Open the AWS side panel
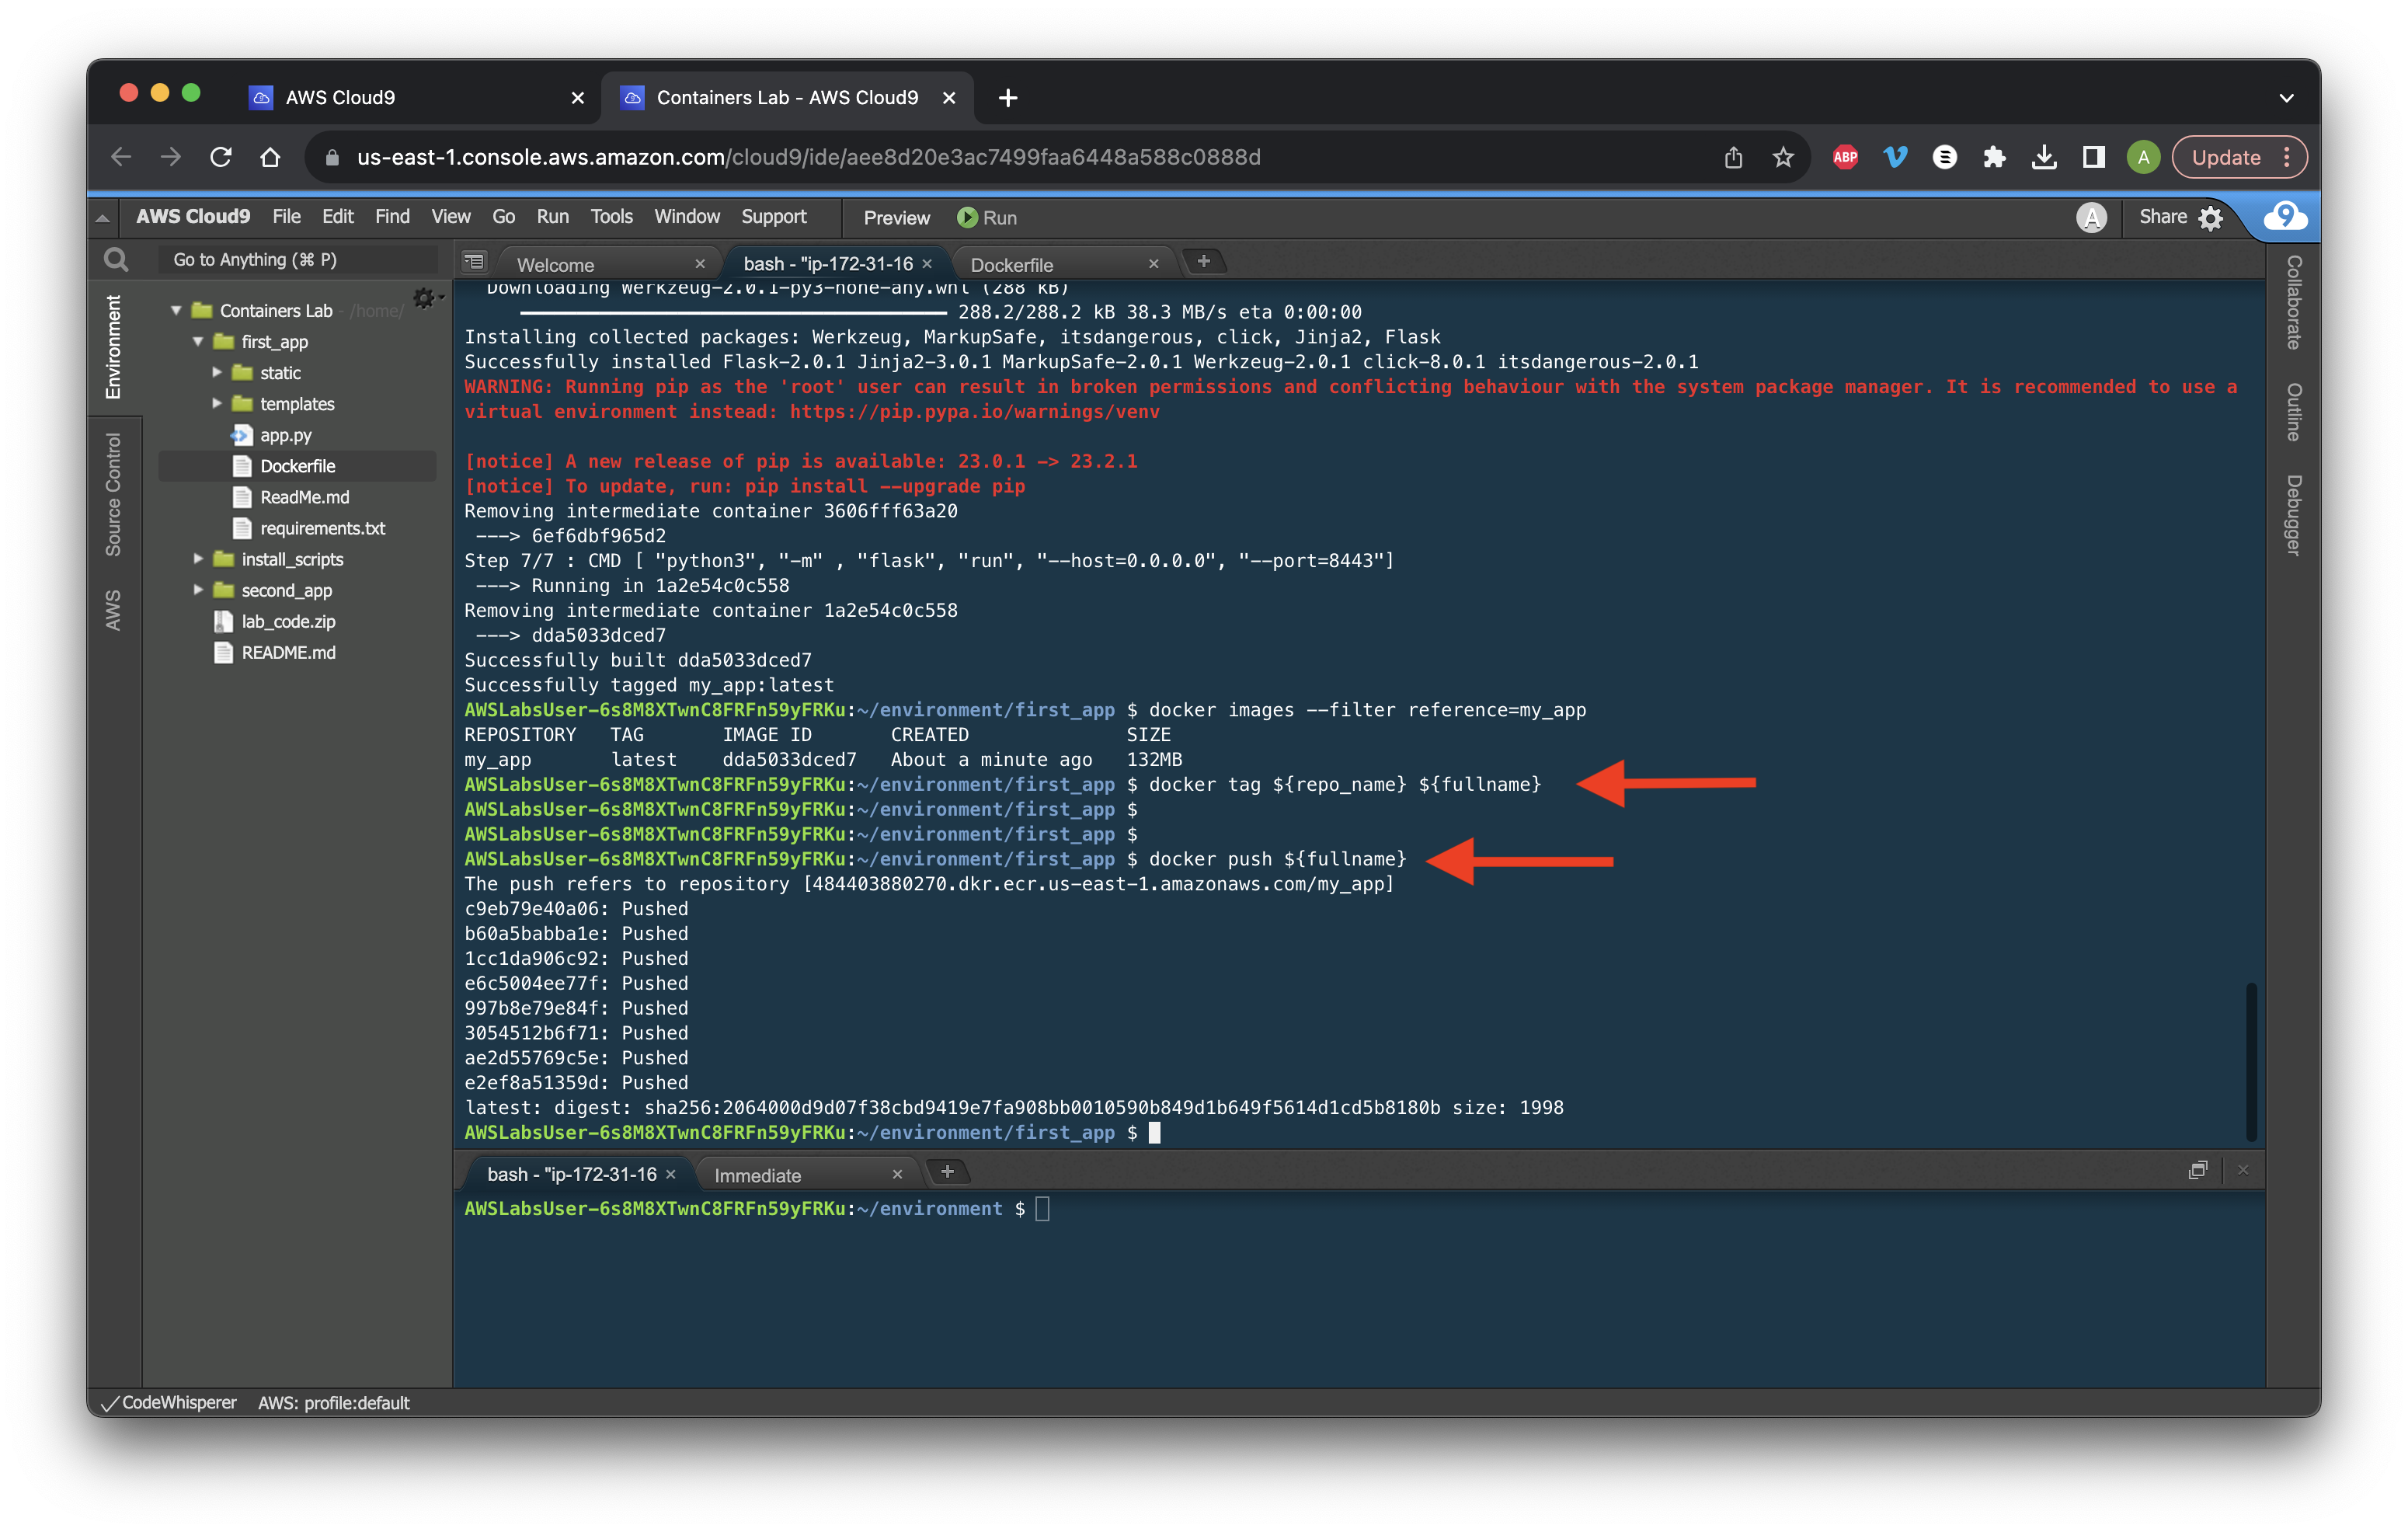The height and width of the screenshot is (1532, 2408). (113, 609)
